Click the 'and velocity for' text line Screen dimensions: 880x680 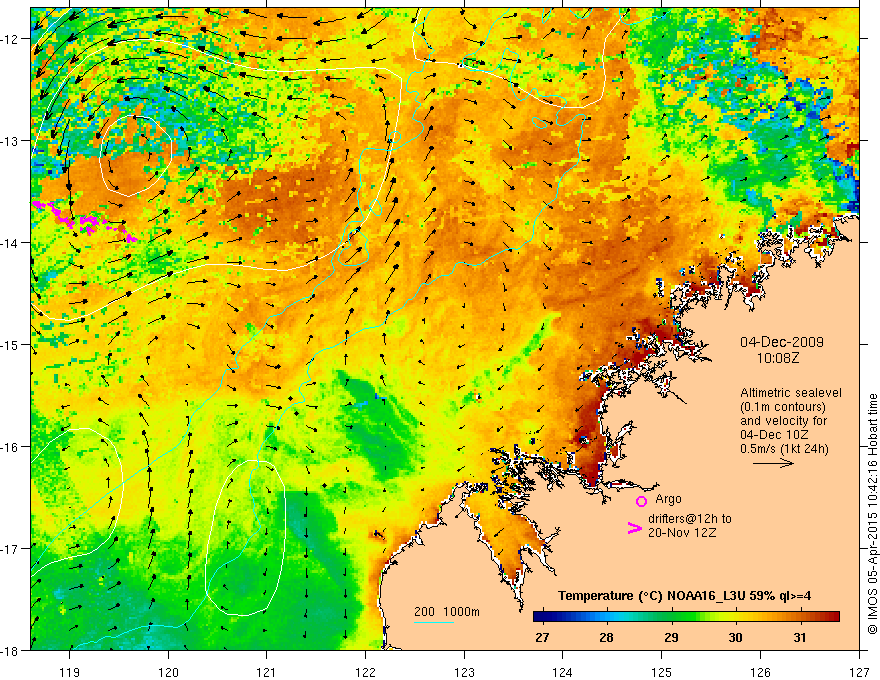[783, 421]
